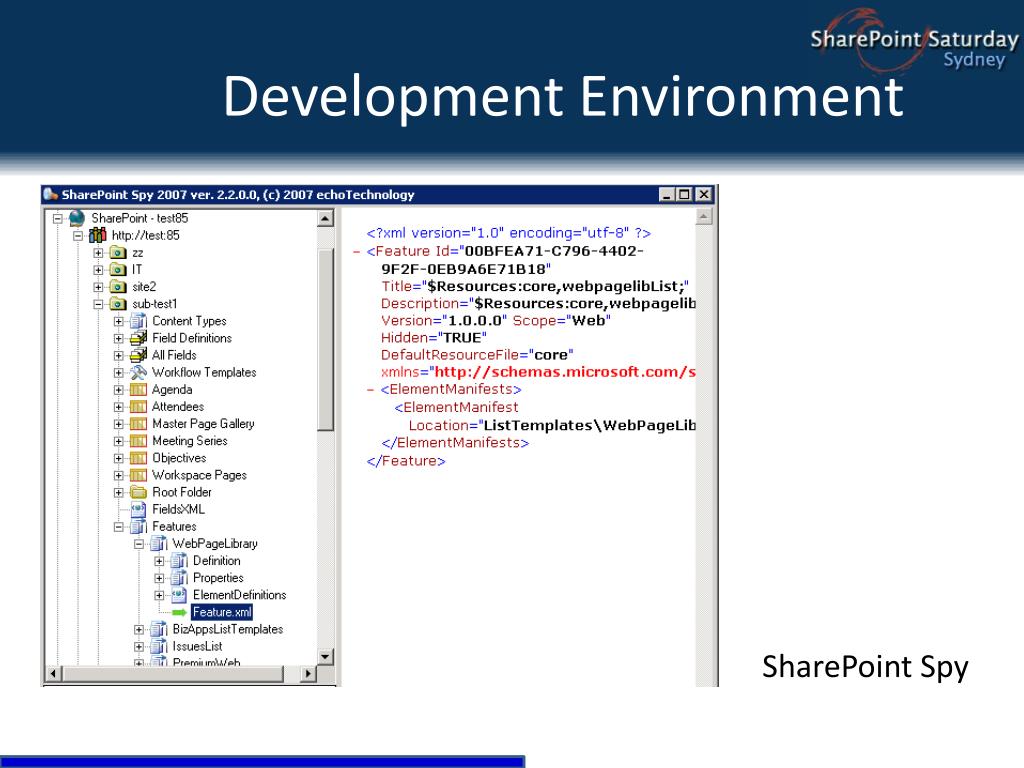Collapse the ElementManifests XML element
The width and height of the screenshot is (1024, 768).
coord(370,390)
